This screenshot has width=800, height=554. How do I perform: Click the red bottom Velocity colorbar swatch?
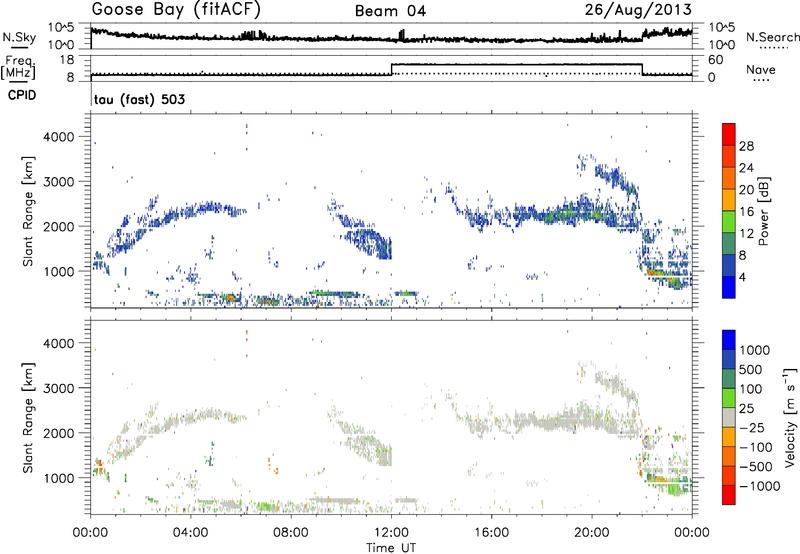point(729,495)
